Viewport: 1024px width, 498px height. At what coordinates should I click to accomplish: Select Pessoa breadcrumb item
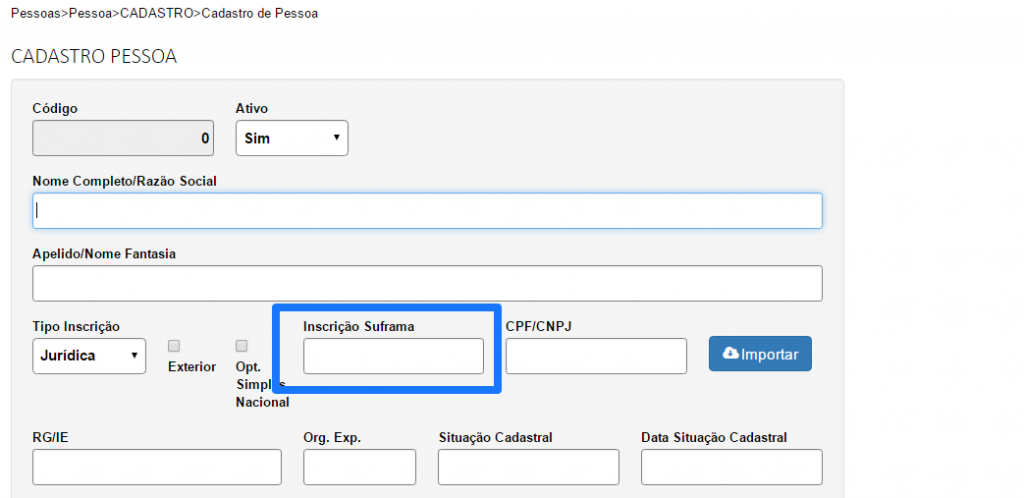90,14
